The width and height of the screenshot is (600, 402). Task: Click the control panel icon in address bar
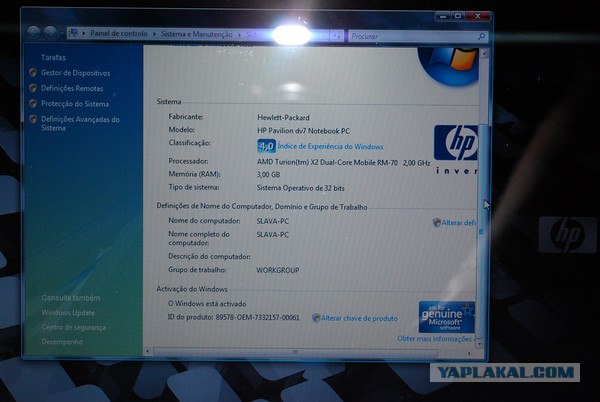[73, 33]
